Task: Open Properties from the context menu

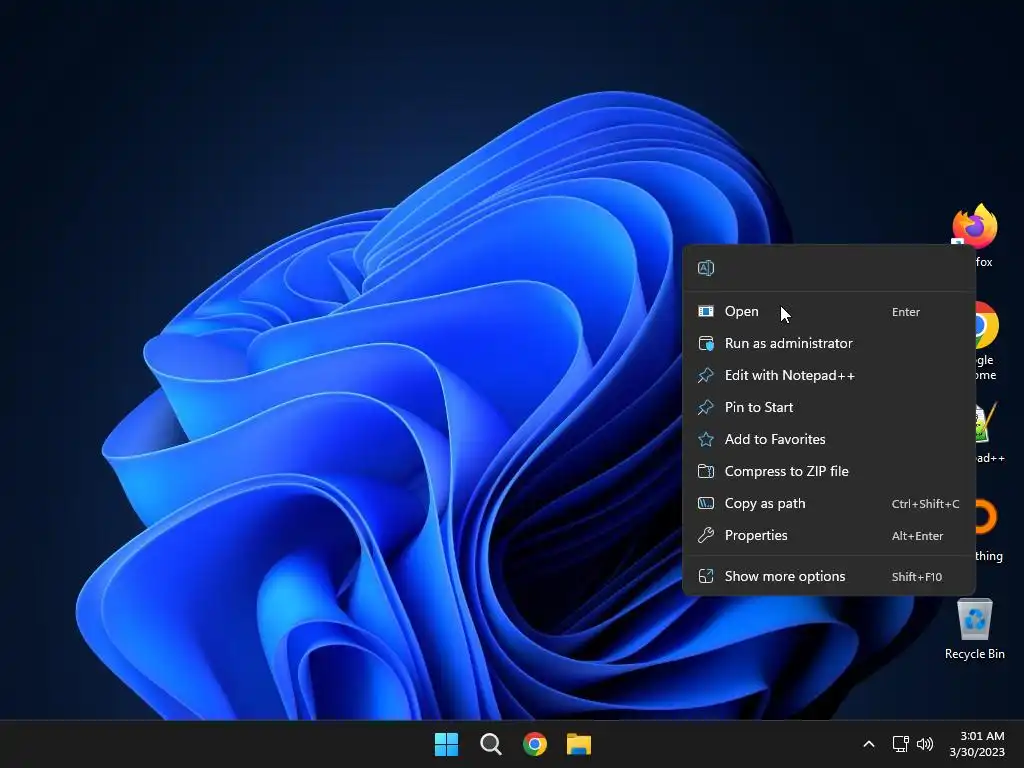Action: [x=829, y=536]
